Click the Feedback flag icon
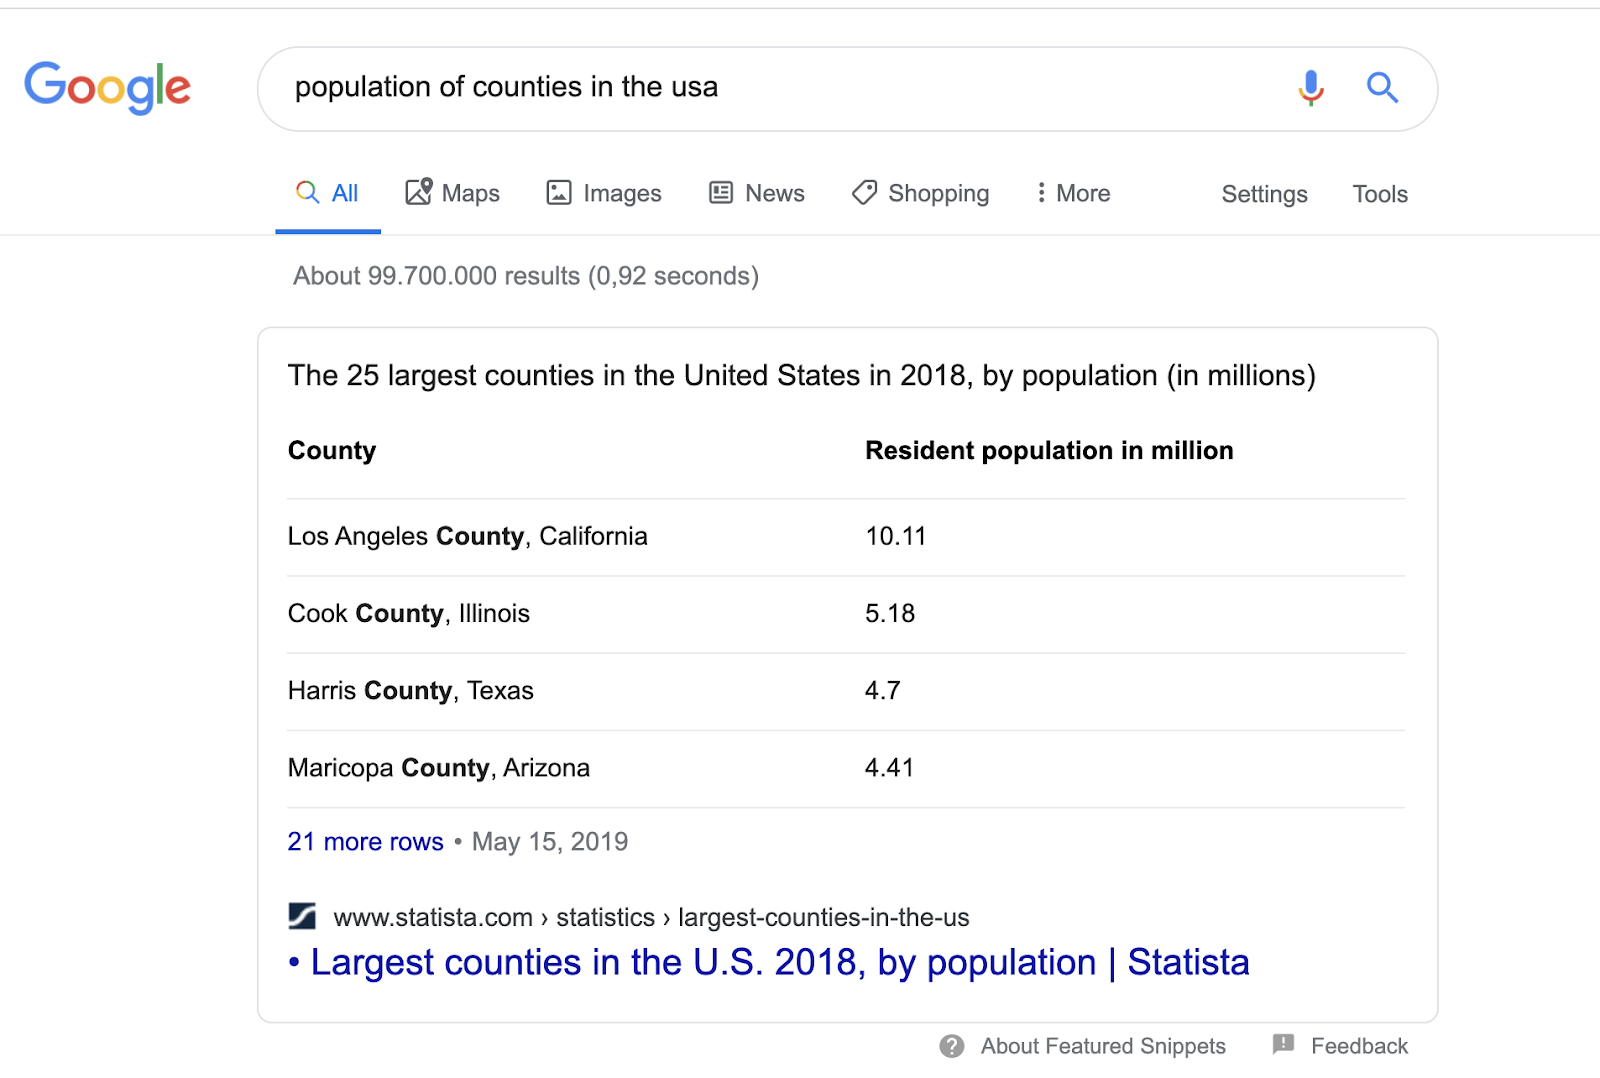 pos(1283,1045)
